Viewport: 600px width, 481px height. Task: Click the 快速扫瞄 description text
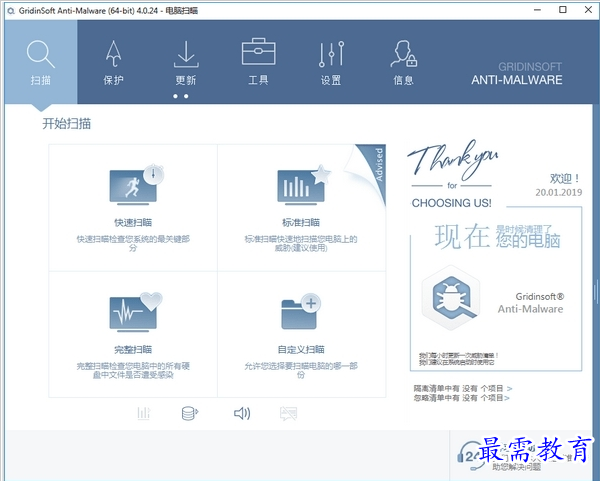coord(133,243)
